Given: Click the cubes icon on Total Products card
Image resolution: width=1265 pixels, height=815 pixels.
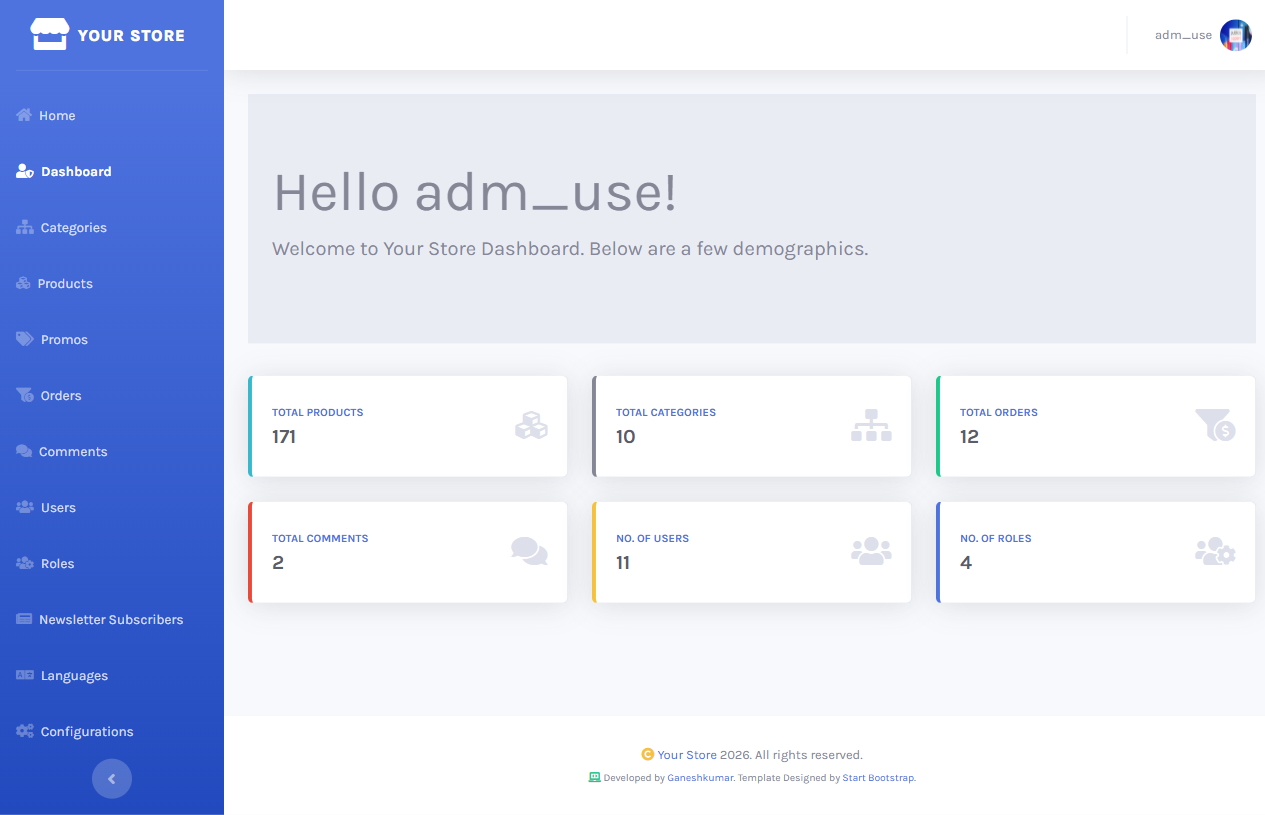Looking at the screenshot, I should point(531,426).
